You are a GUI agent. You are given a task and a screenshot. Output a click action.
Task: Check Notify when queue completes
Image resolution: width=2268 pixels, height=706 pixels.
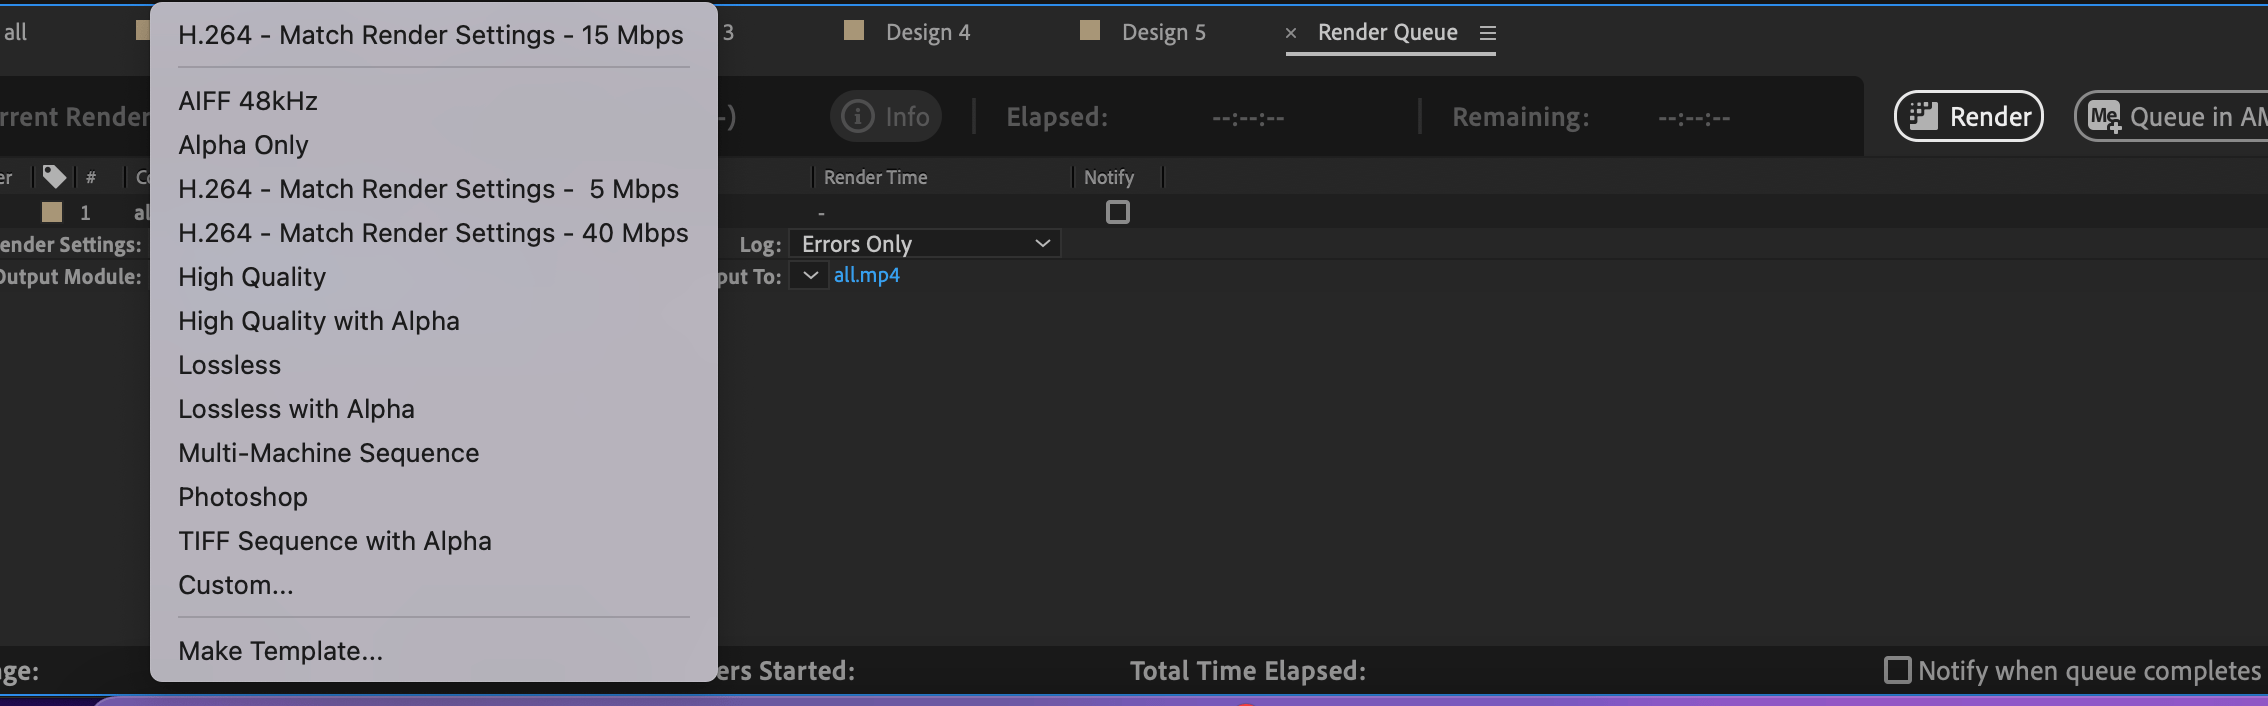coord(1898,671)
